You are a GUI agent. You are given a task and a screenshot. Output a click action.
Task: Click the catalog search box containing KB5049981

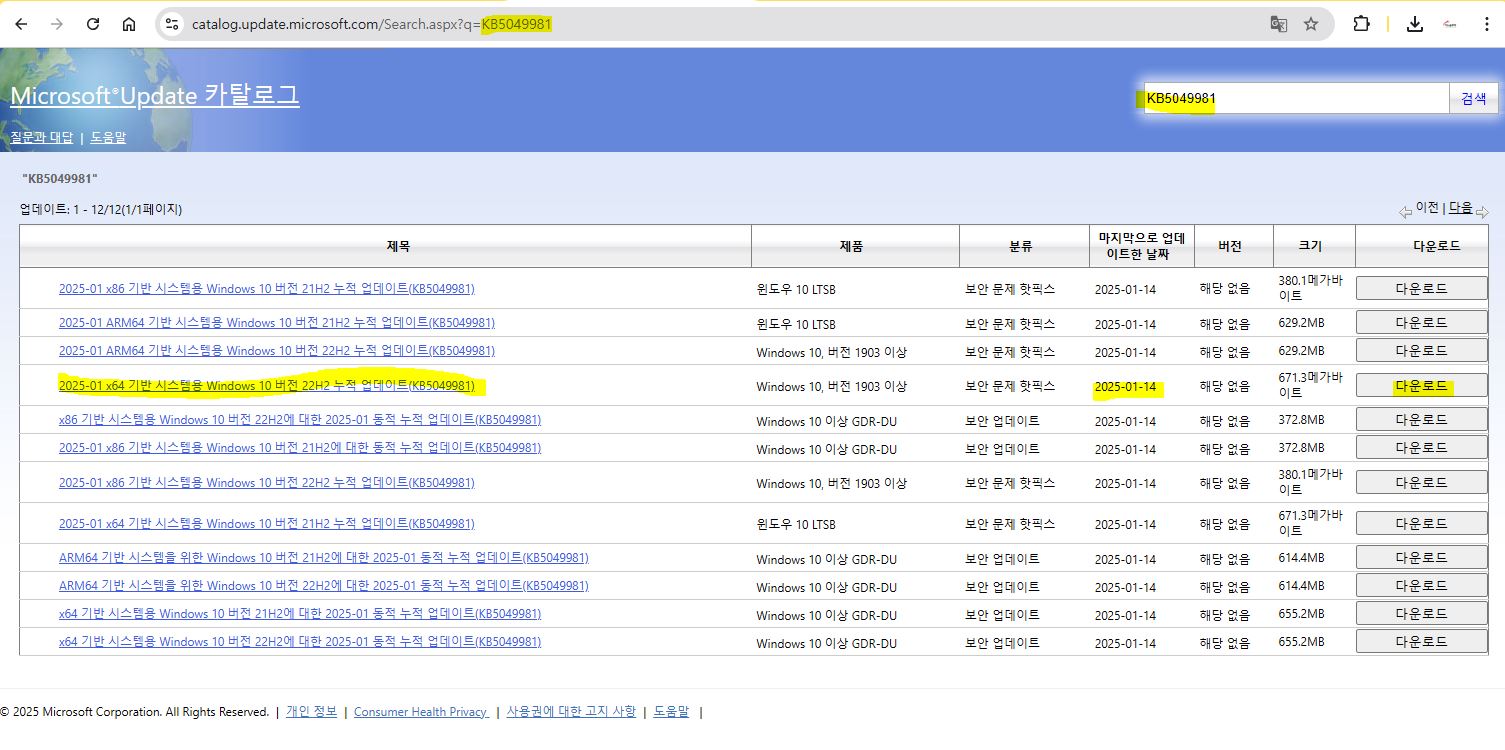(1296, 98)
